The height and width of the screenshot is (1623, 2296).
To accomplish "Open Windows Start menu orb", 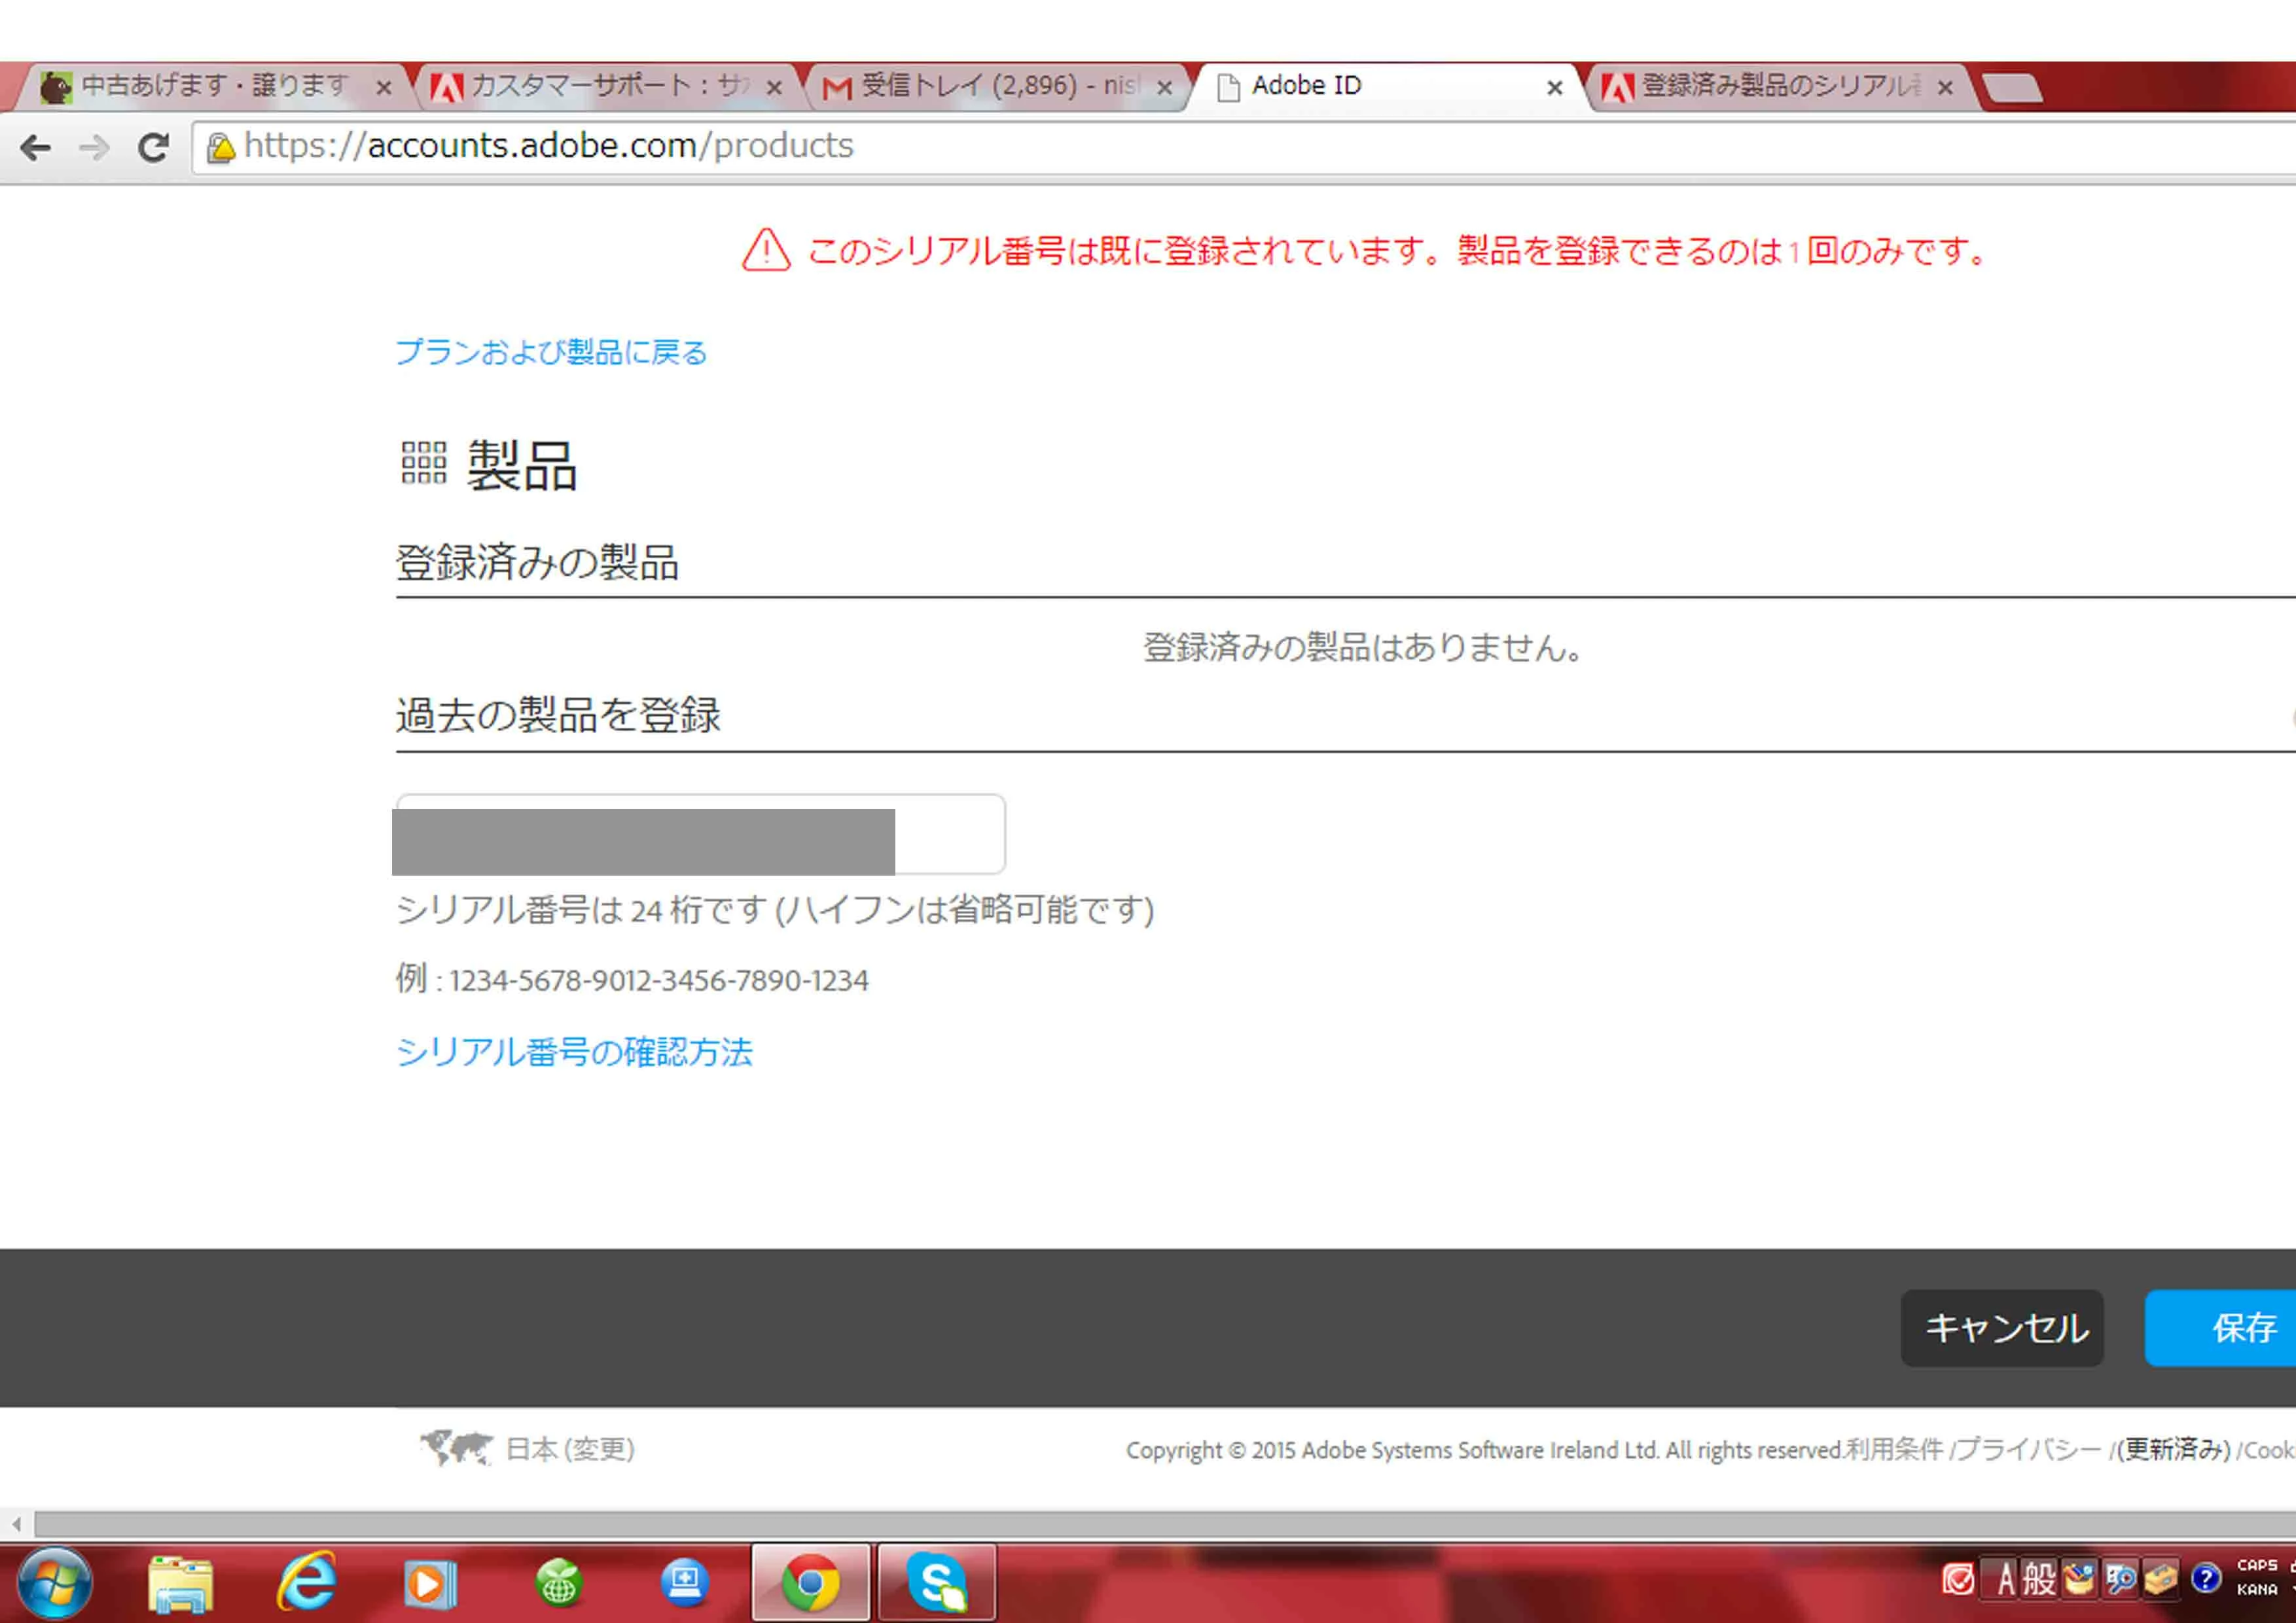I will coord(54,1583).
